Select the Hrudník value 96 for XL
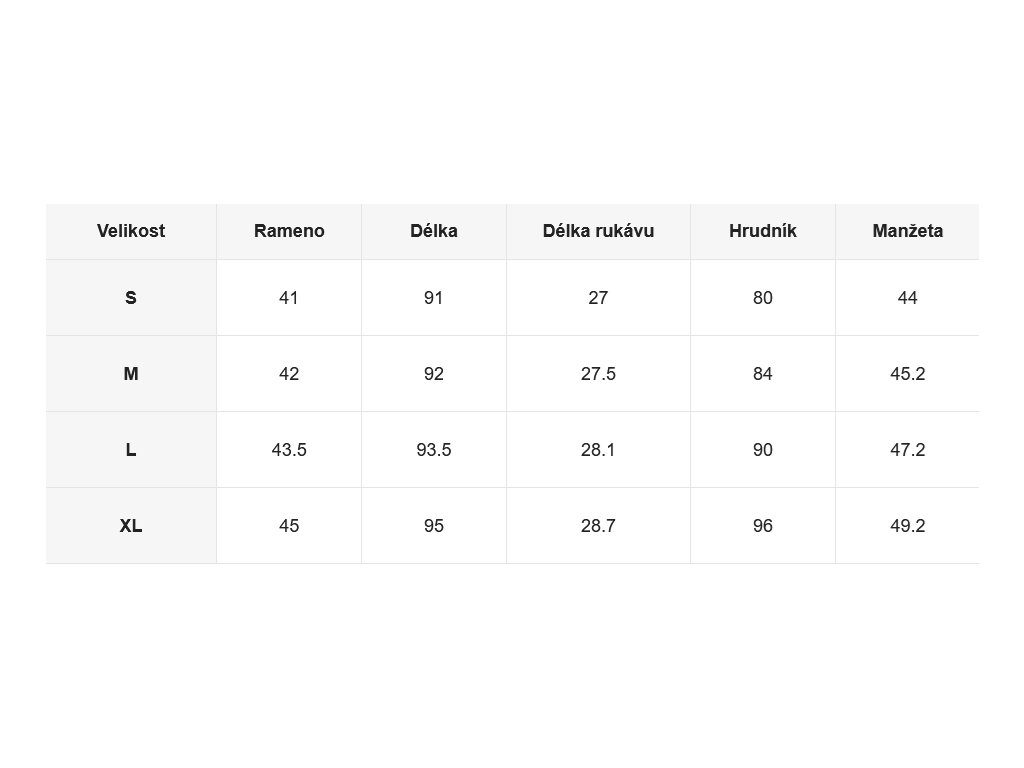Image resolution: width=1024 pixels, height=768 pixels. click(x=763, y=526)
